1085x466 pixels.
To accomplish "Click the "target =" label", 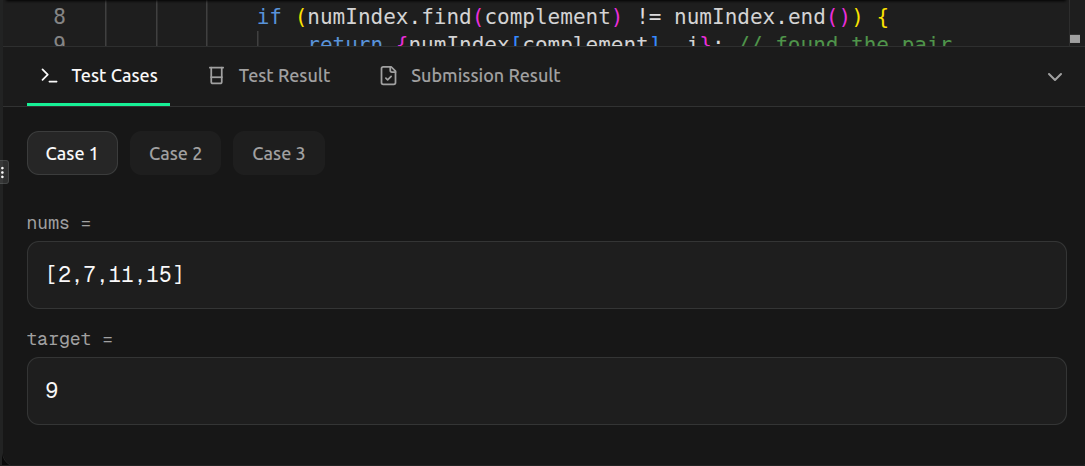I will click(x=69, y=339).
